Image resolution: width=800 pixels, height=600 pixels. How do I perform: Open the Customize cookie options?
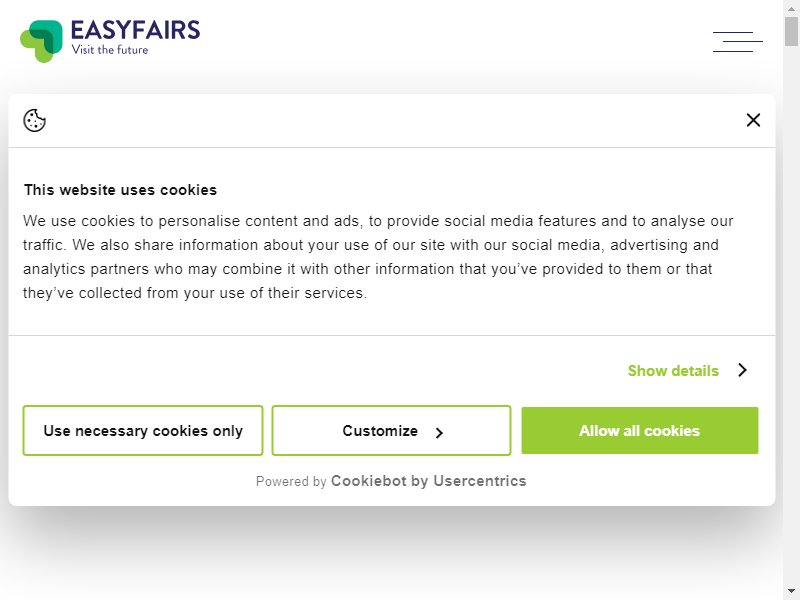[391, 431]
